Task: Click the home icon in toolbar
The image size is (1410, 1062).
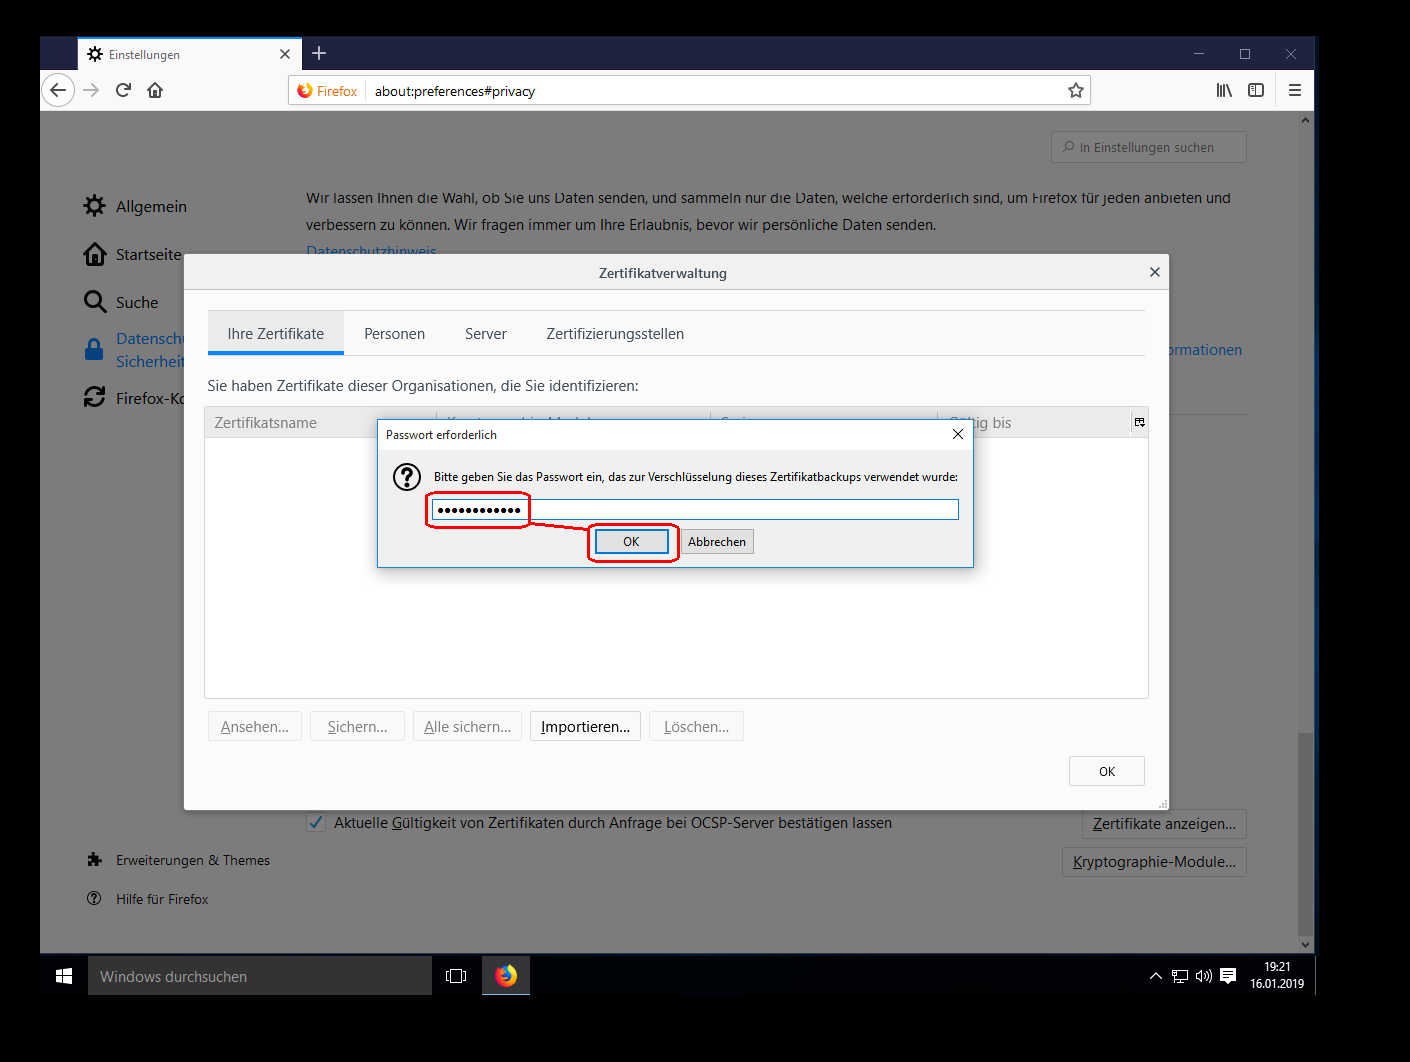Action: pos(155,90)
